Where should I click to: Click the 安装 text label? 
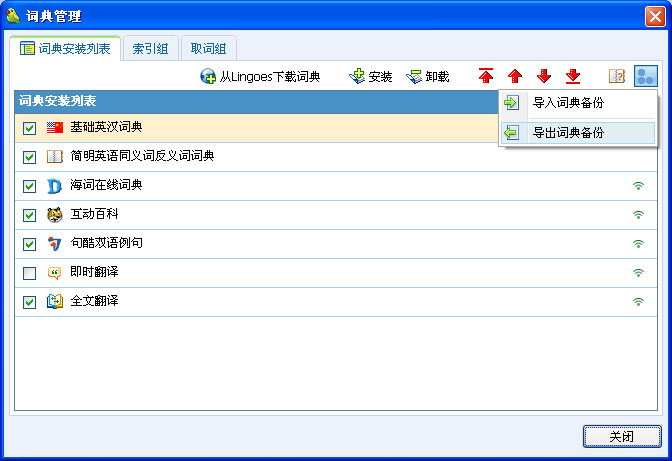(x=380, y=77)
